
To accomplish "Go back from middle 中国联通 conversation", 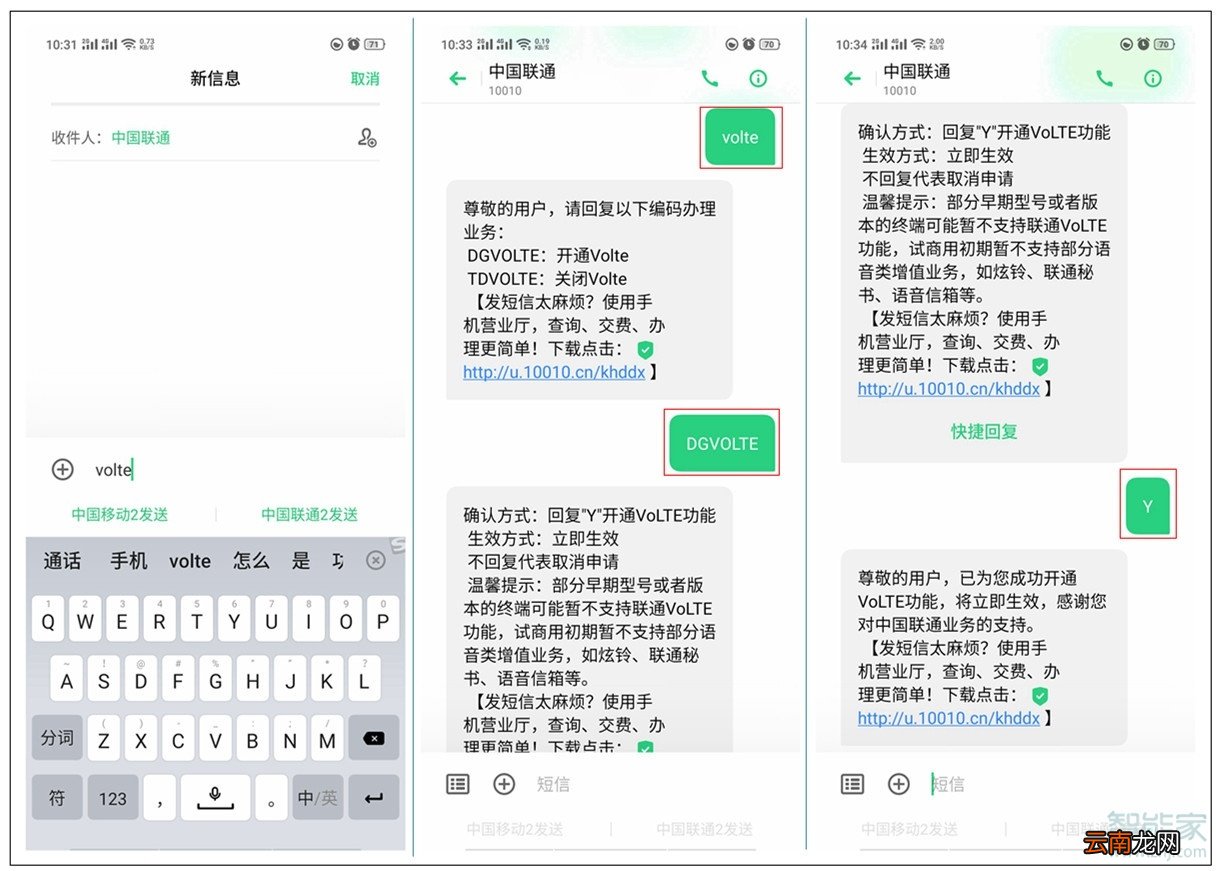I will (x=458, y=79).
